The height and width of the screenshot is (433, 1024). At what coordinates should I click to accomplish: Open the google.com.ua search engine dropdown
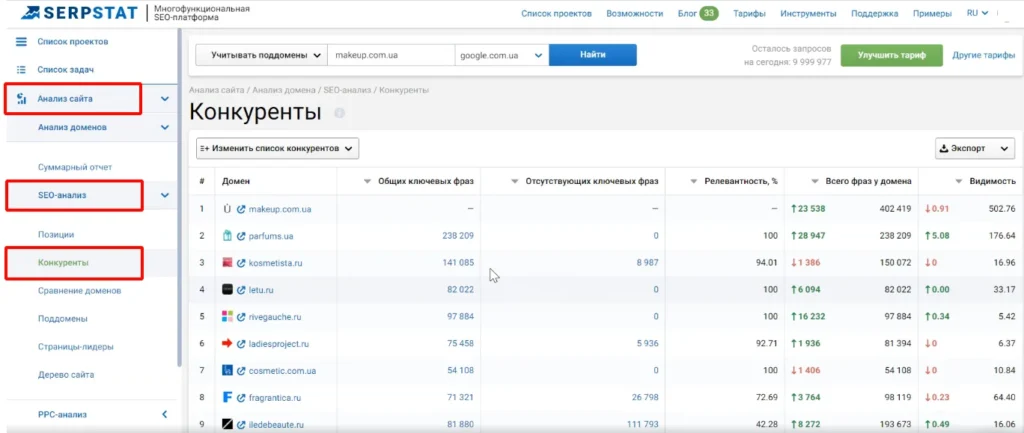502,56
